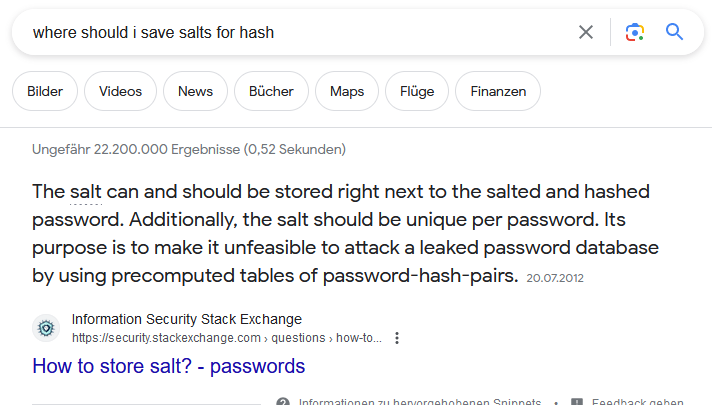Open the Maps filter
This screenshot has height=405, width=712.
[347, 91]
